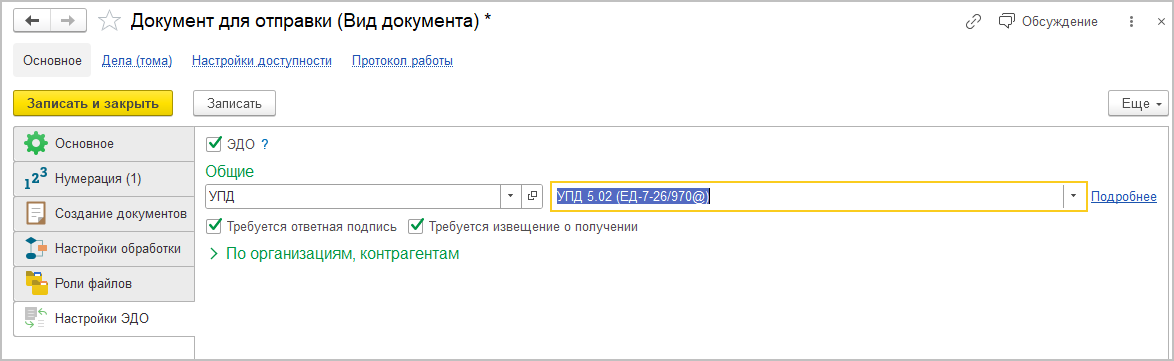Go back with the left arrow button

[32, 21]
